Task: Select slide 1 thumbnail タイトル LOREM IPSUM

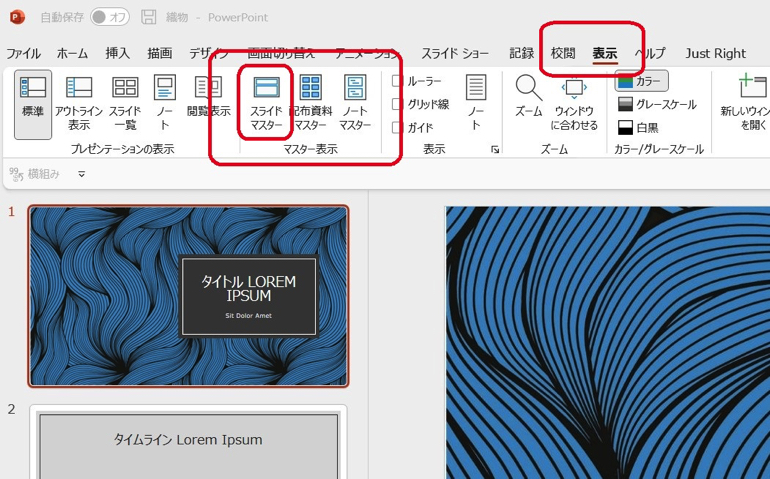Action: 189,296
